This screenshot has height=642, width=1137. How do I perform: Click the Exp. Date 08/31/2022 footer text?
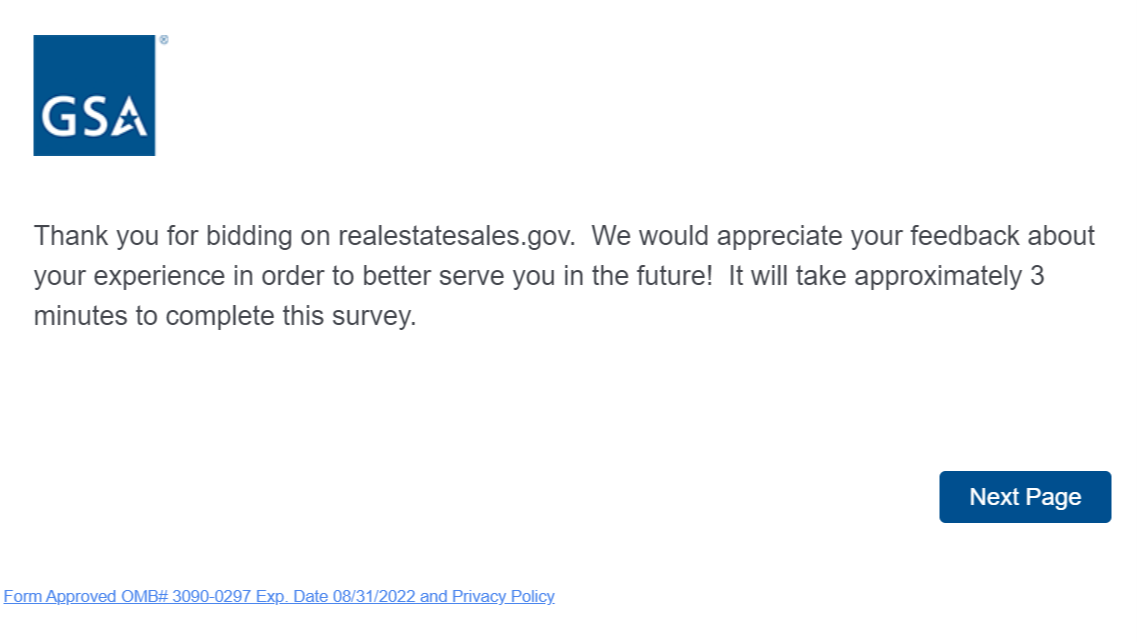[x=340, y=596]
